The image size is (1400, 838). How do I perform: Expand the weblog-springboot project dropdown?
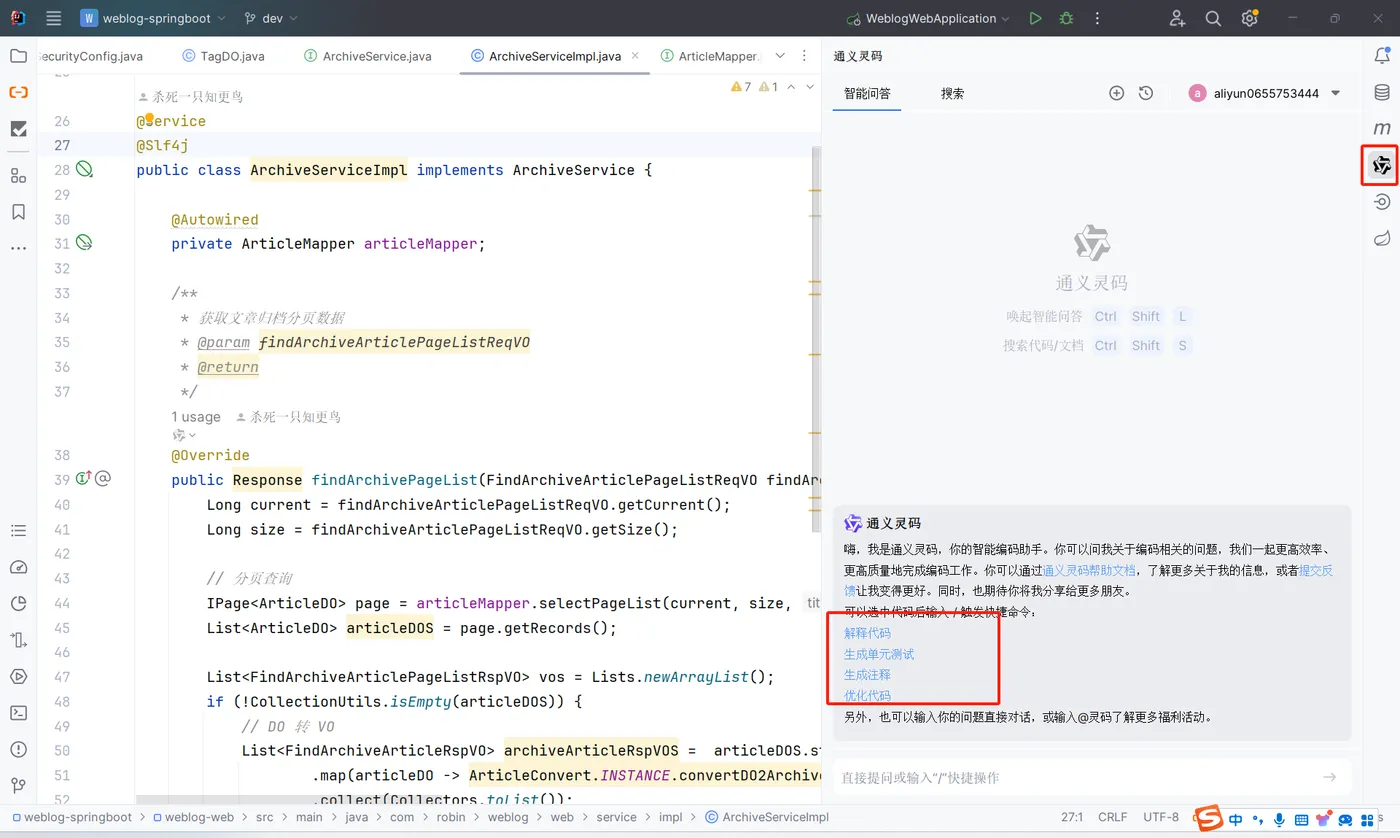click(x=153, y=18)
